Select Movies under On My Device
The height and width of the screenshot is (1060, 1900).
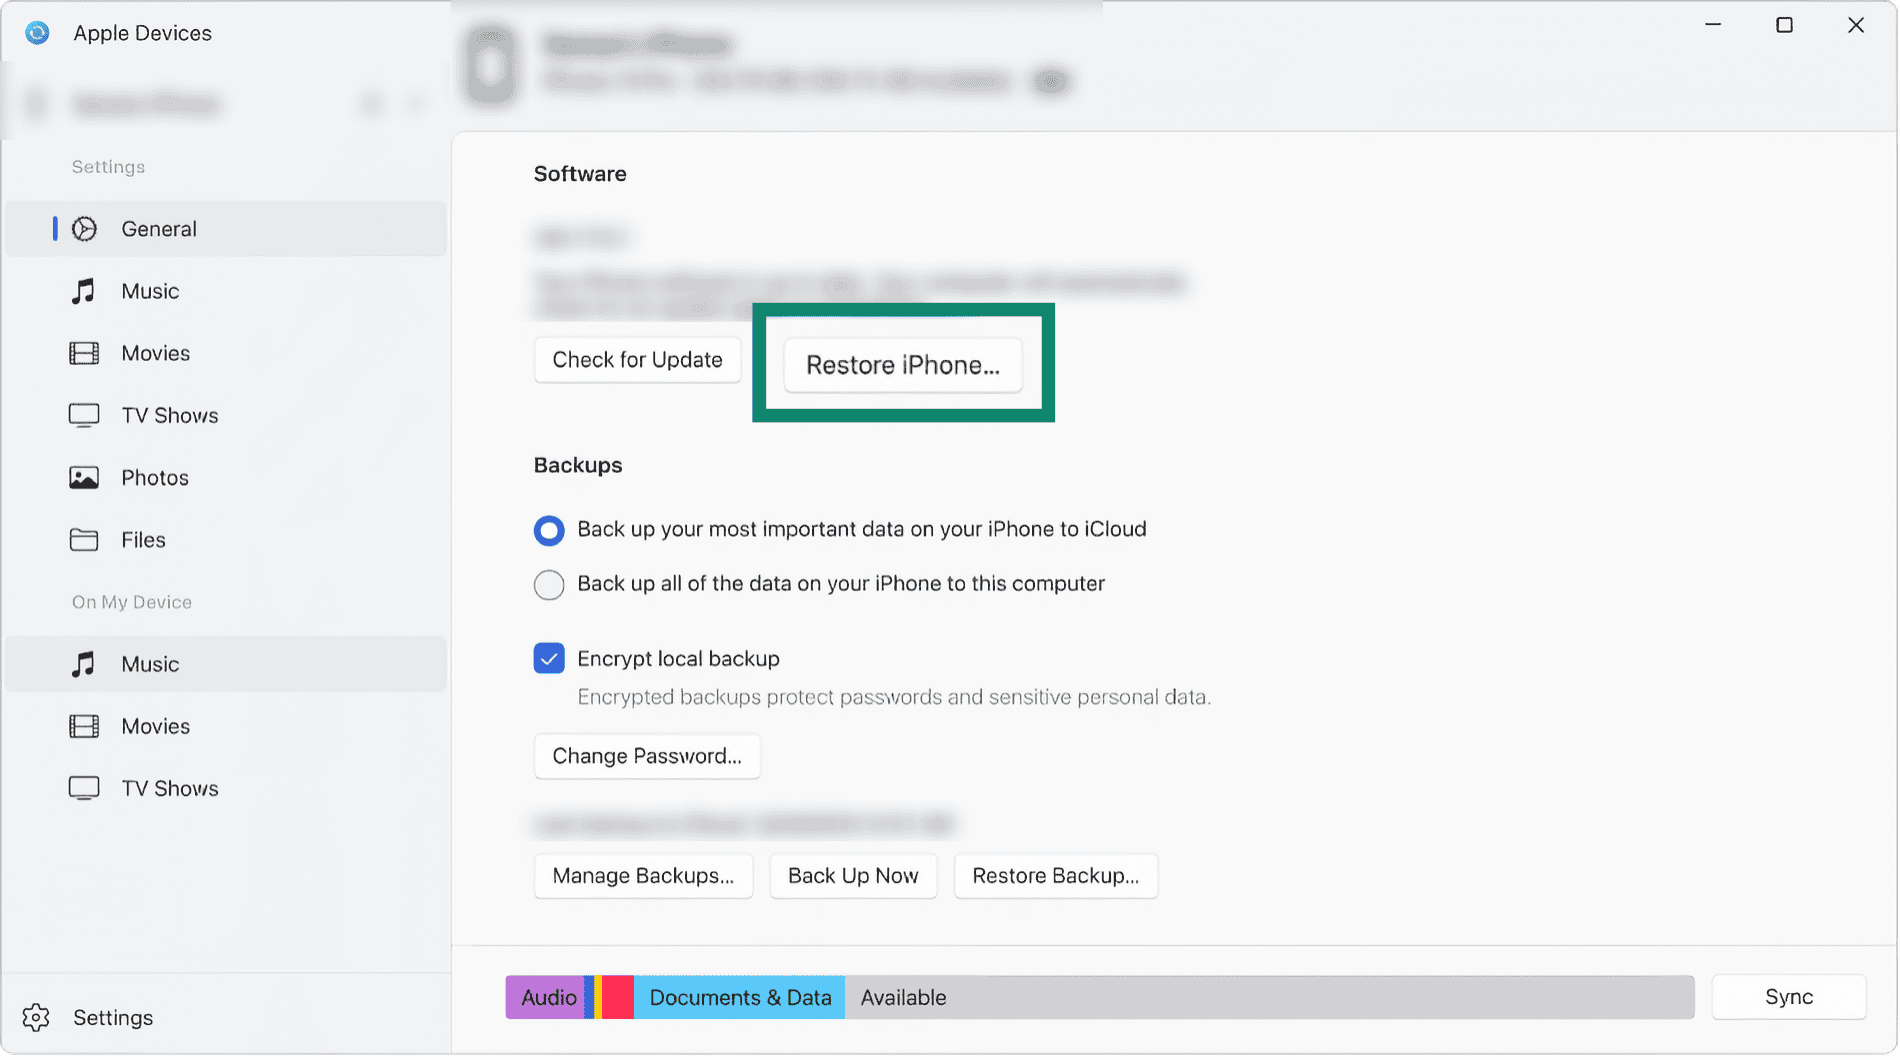pyautogui.click(x=226, y=727)
